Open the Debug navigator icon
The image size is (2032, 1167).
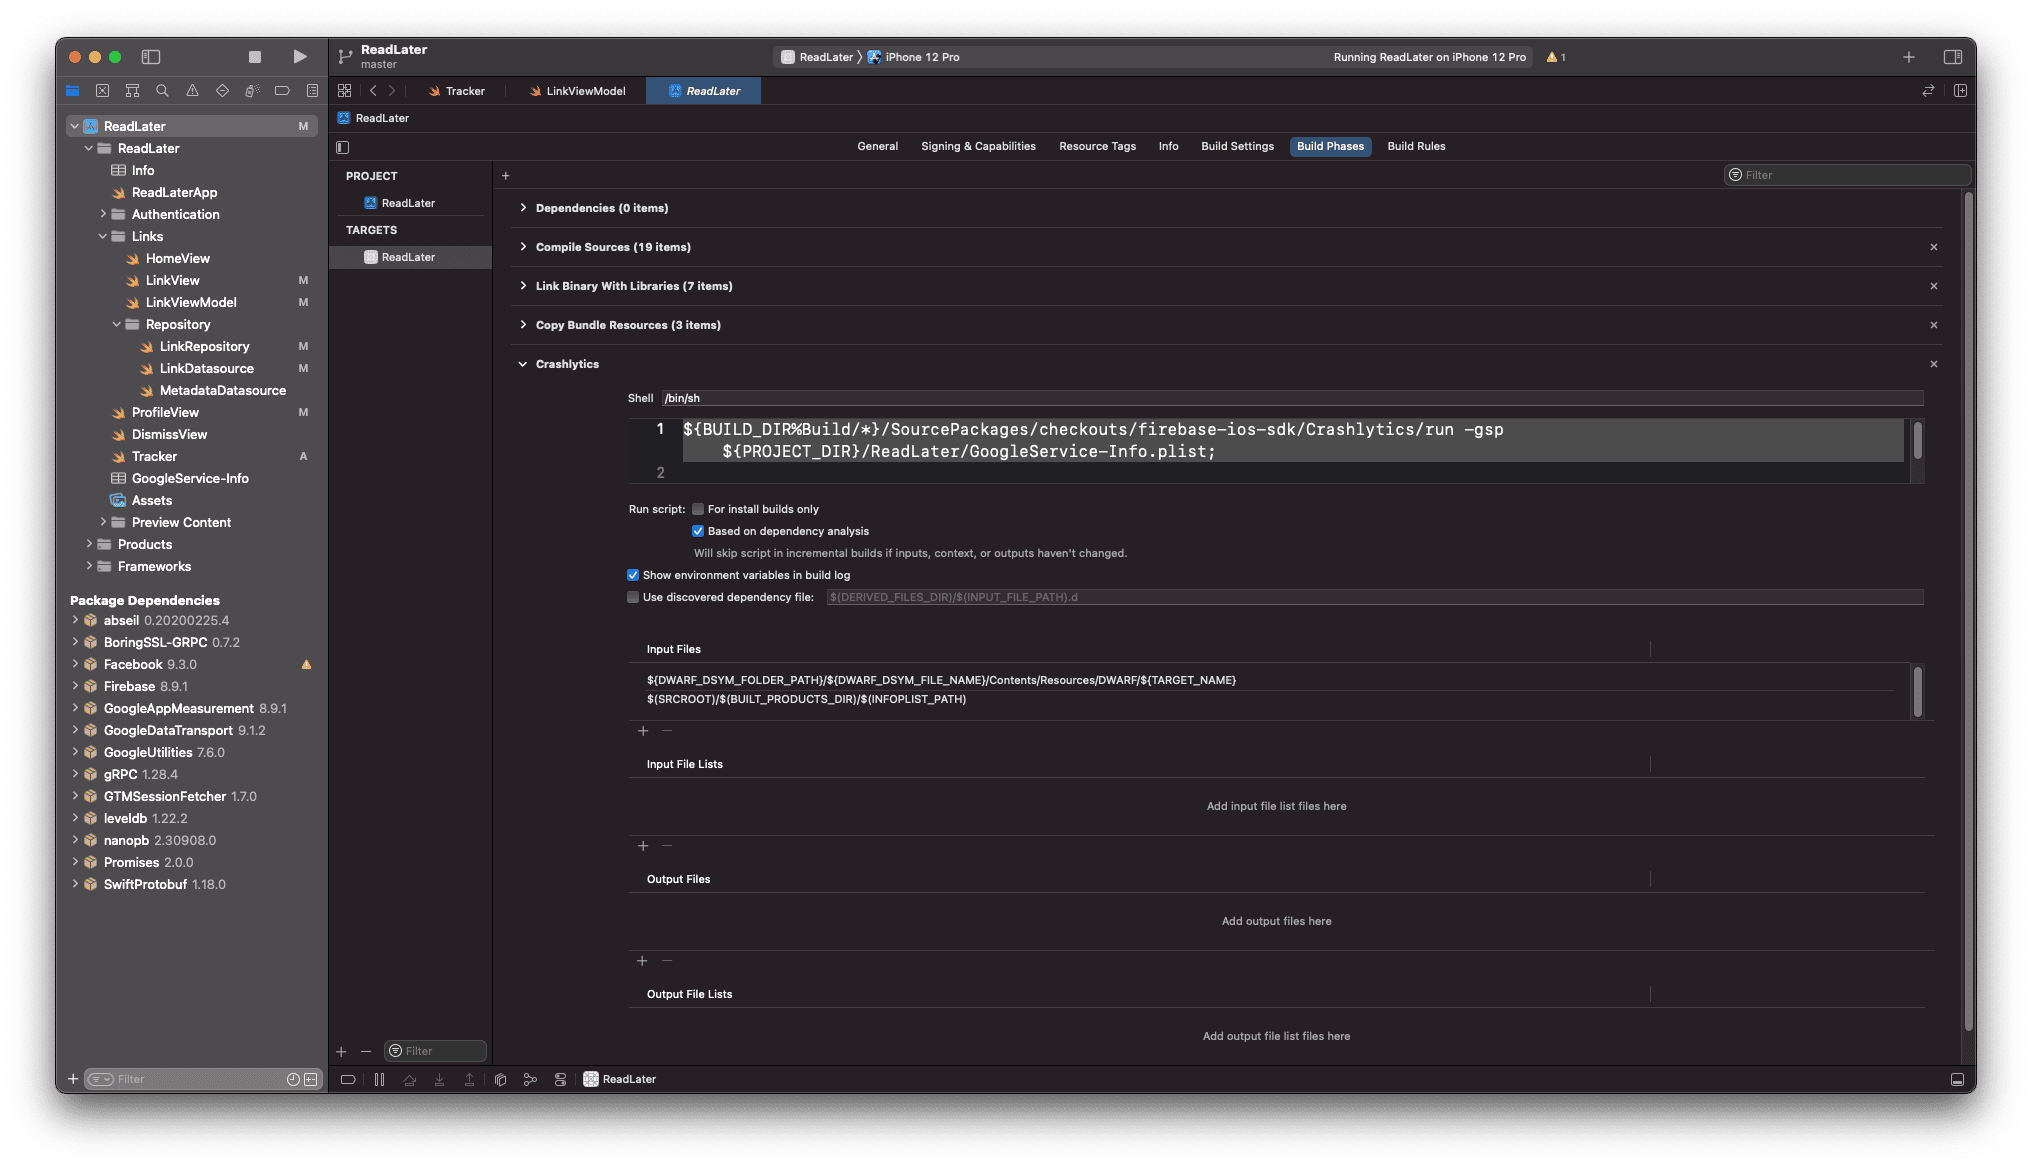pos(252,91)
